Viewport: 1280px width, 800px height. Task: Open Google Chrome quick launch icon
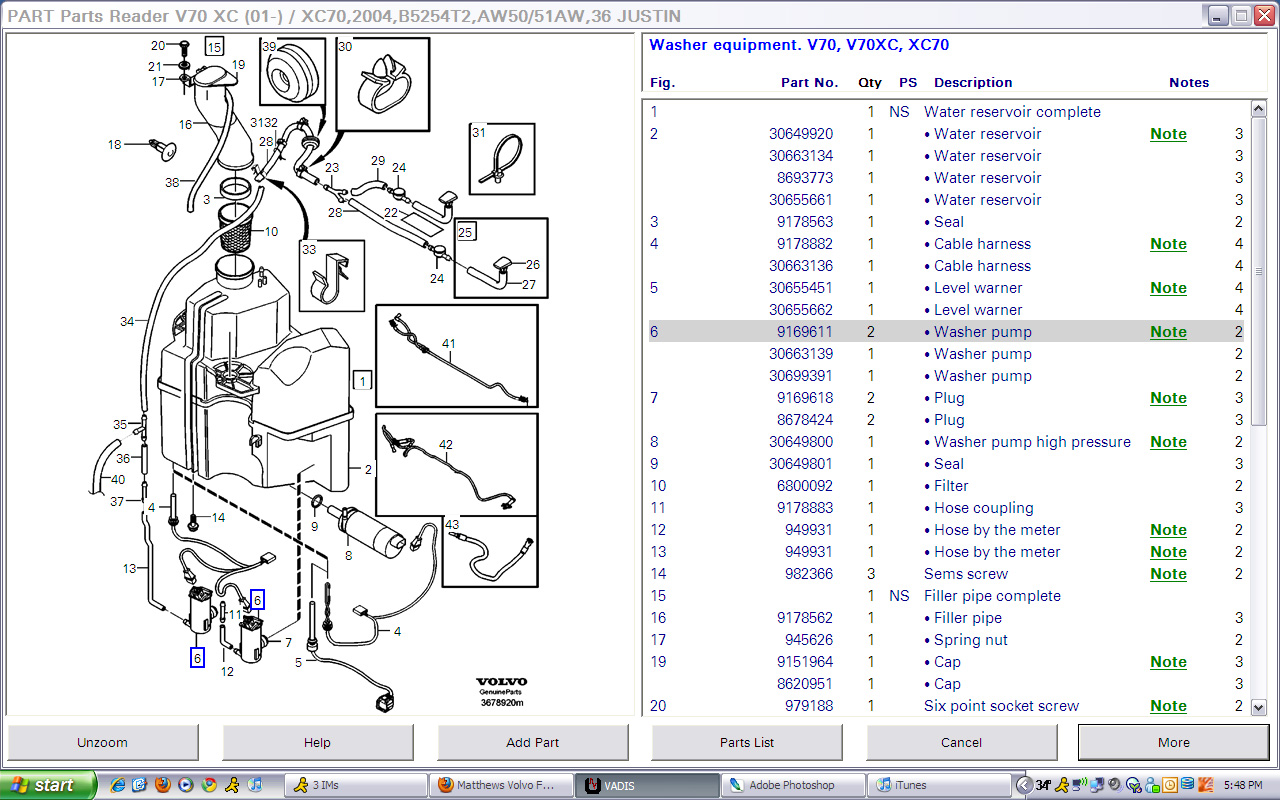click(209, 785)
